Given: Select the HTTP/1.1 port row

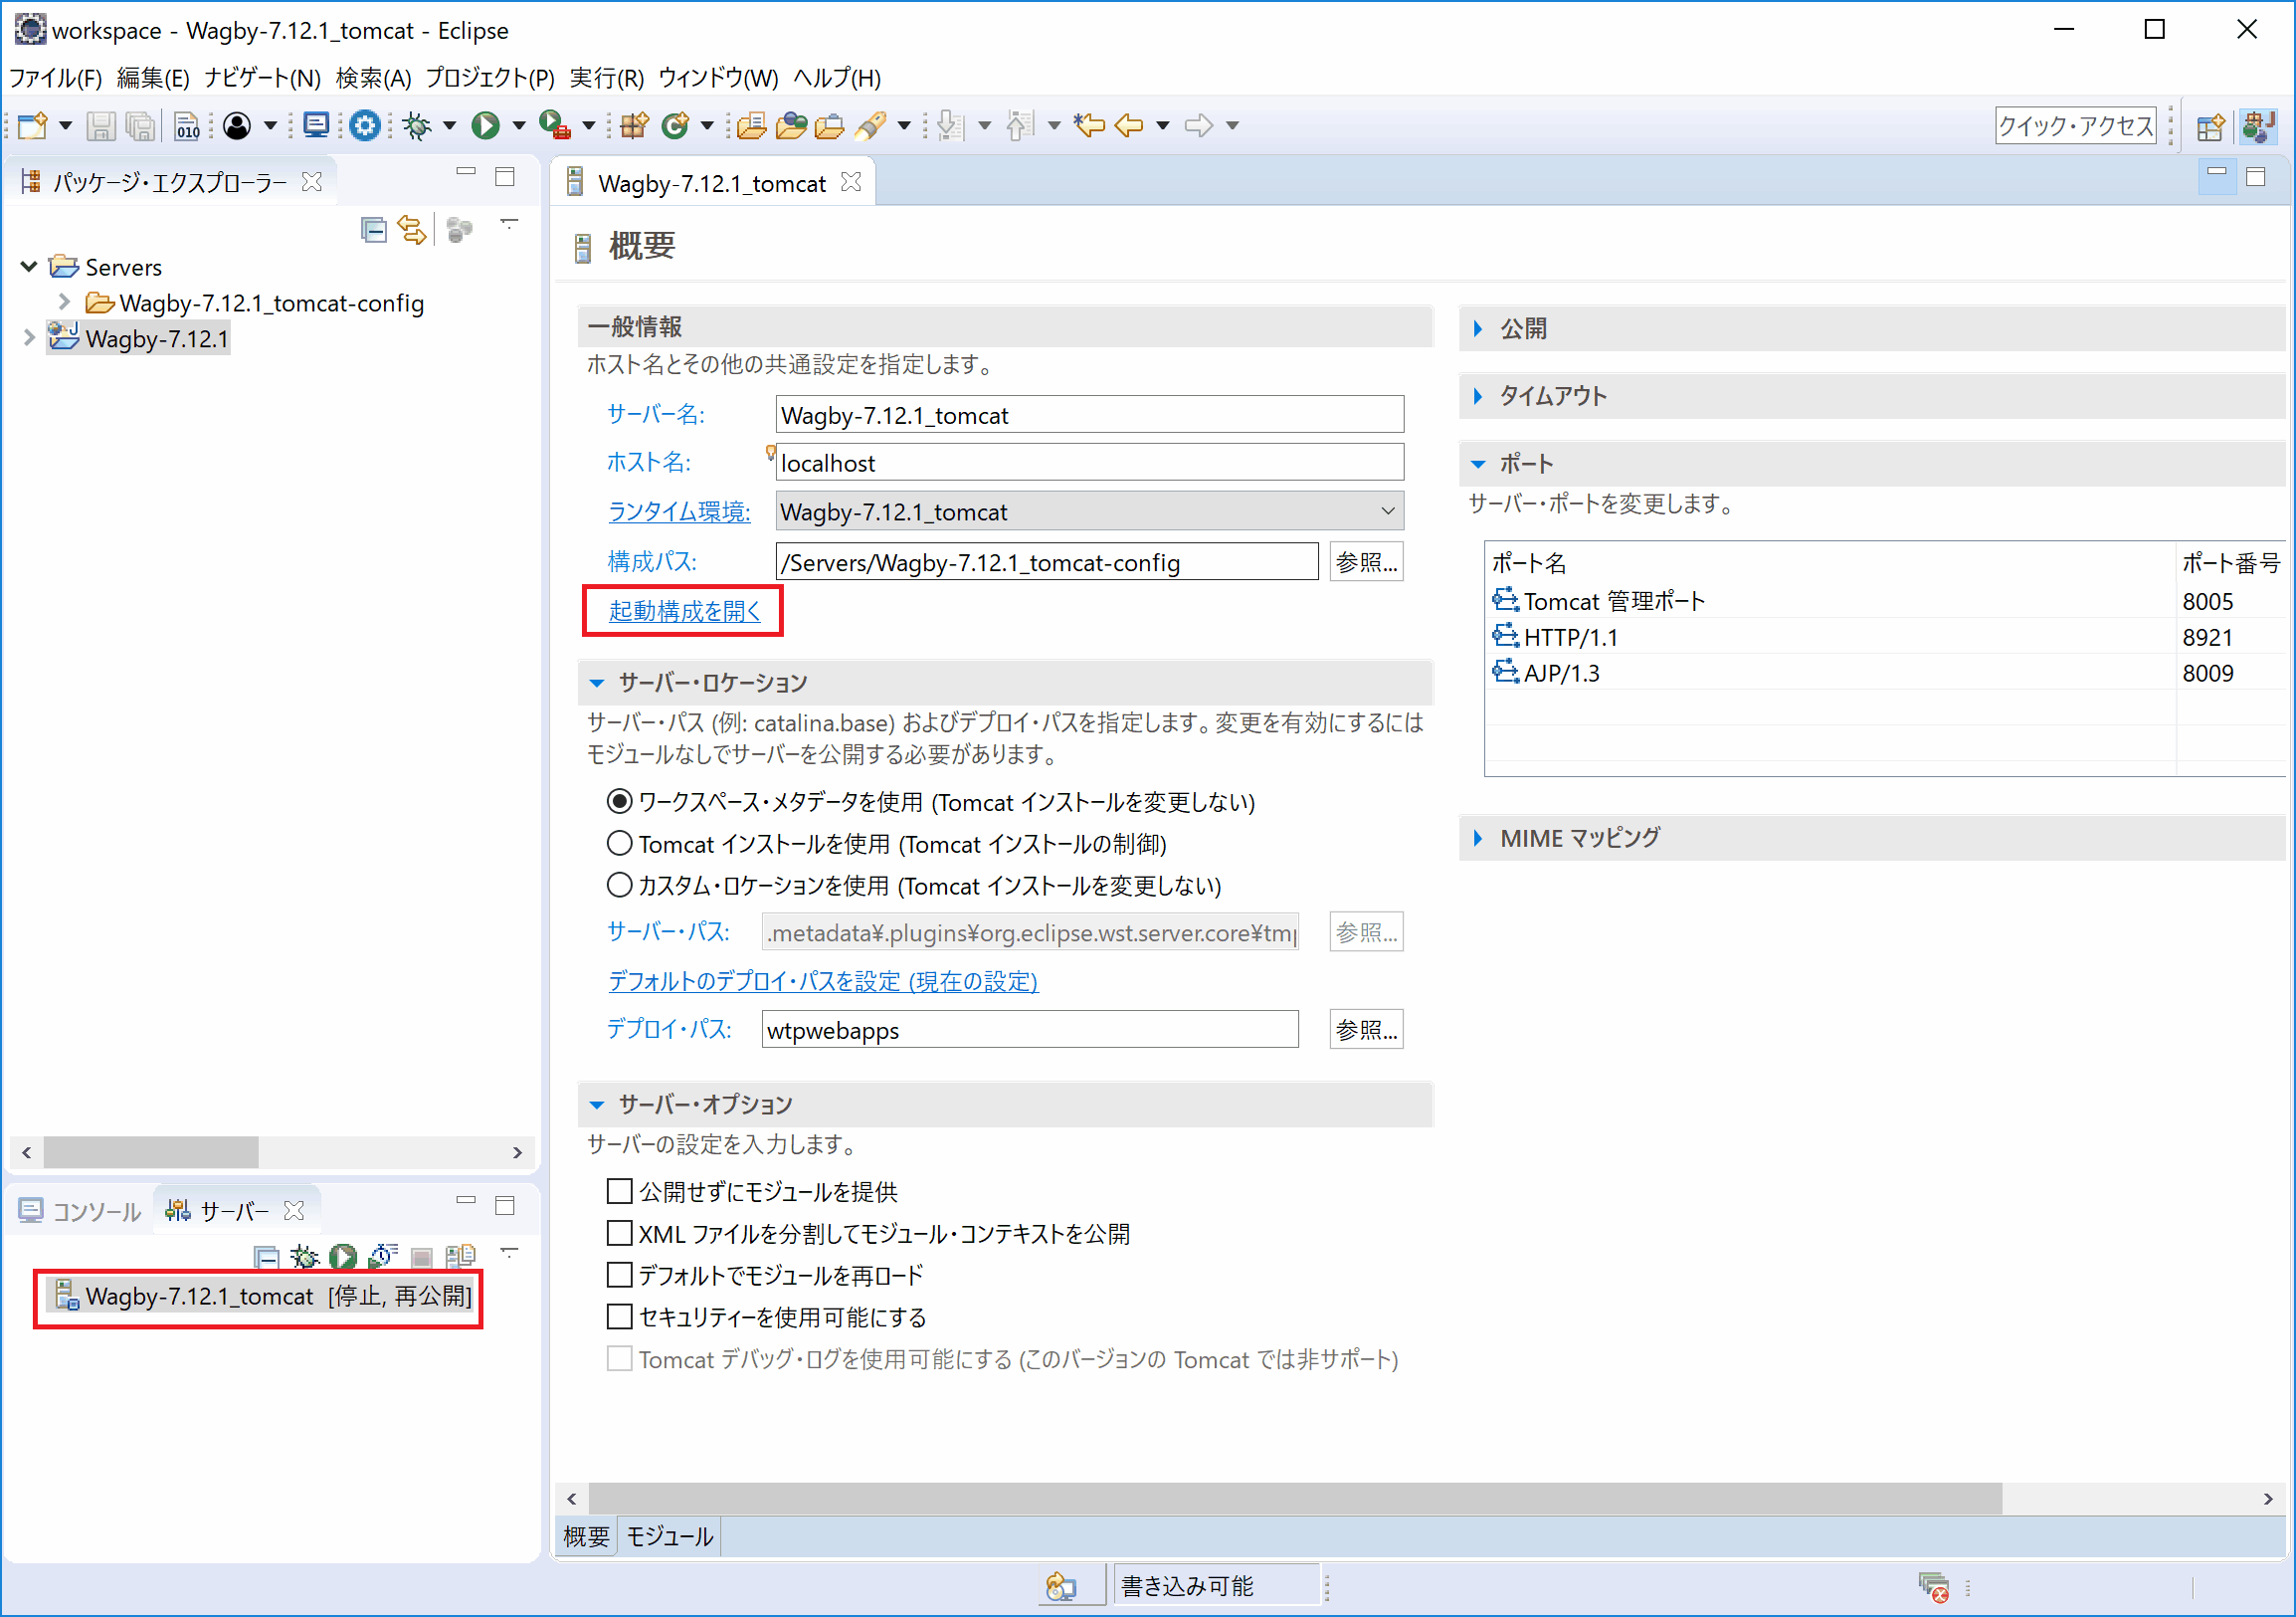Looking at the screenshot, I should (1886, 636).
